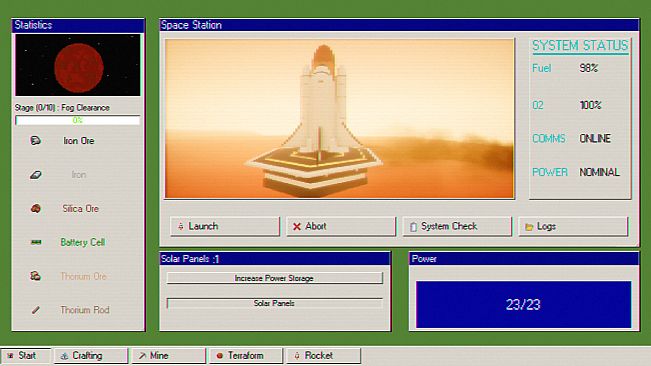Click the Thorium Ore icon
Screen dimensions: 651x366
(x=36, y=276)
